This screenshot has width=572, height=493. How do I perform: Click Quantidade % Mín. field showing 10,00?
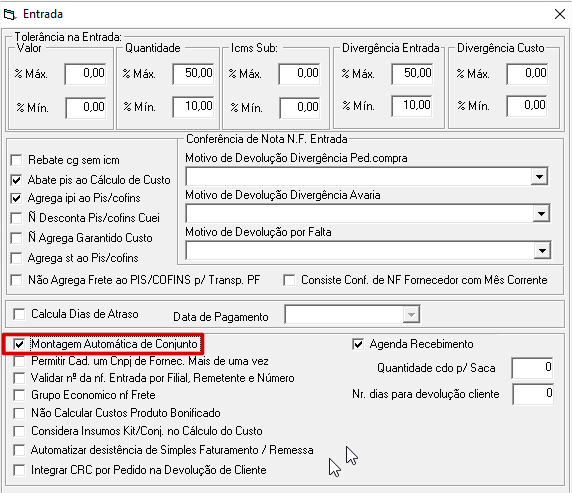pyautogui.click(x=193, y=107)
